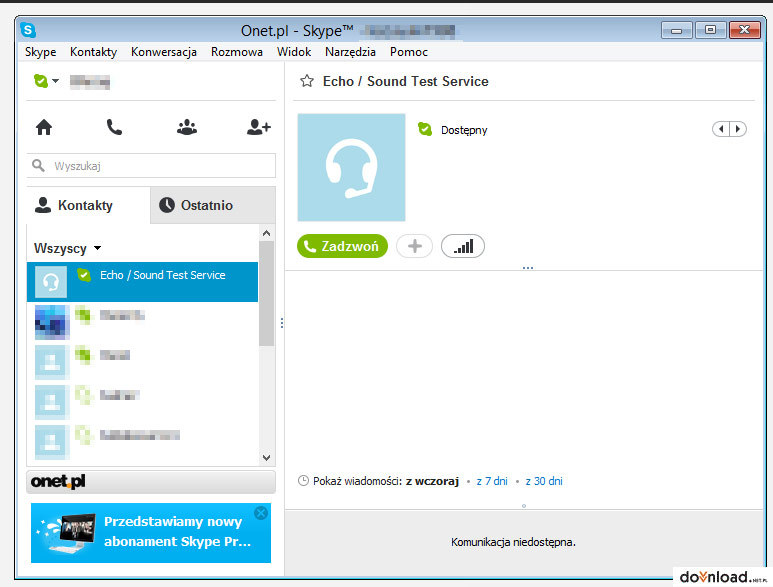Call Echo with Zadzwoń button
The height and width of the screenshot is (587, 773).
[x=342, y=246]
